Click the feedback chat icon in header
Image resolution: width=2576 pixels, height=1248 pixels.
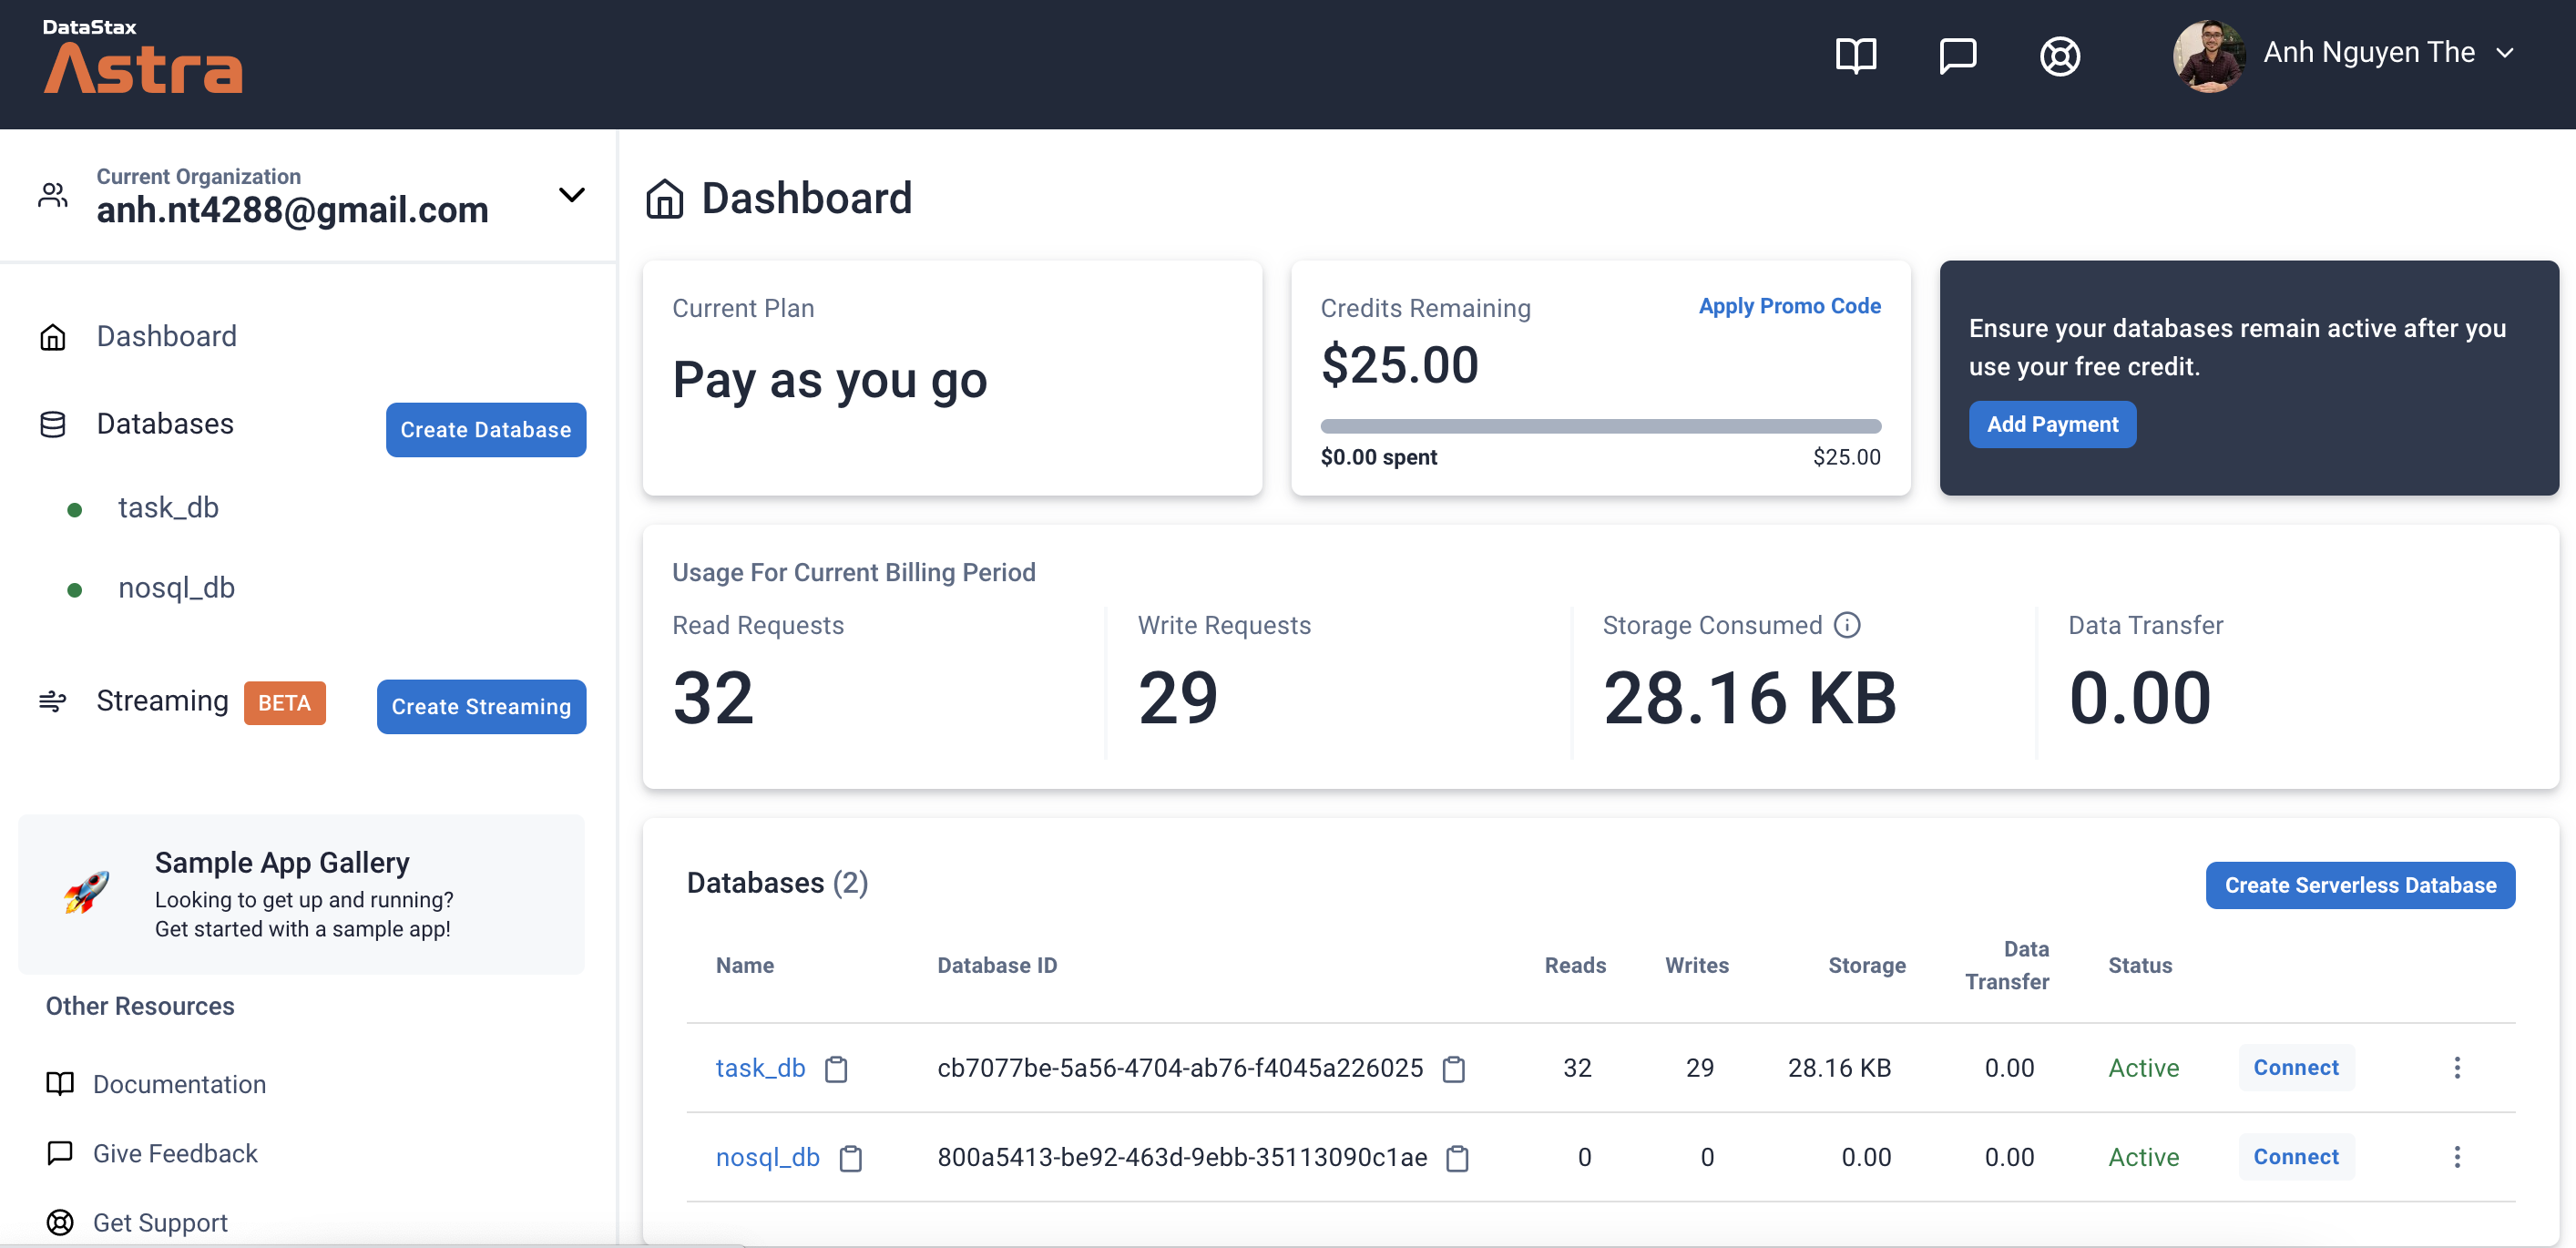click(x=1958, y=56)
